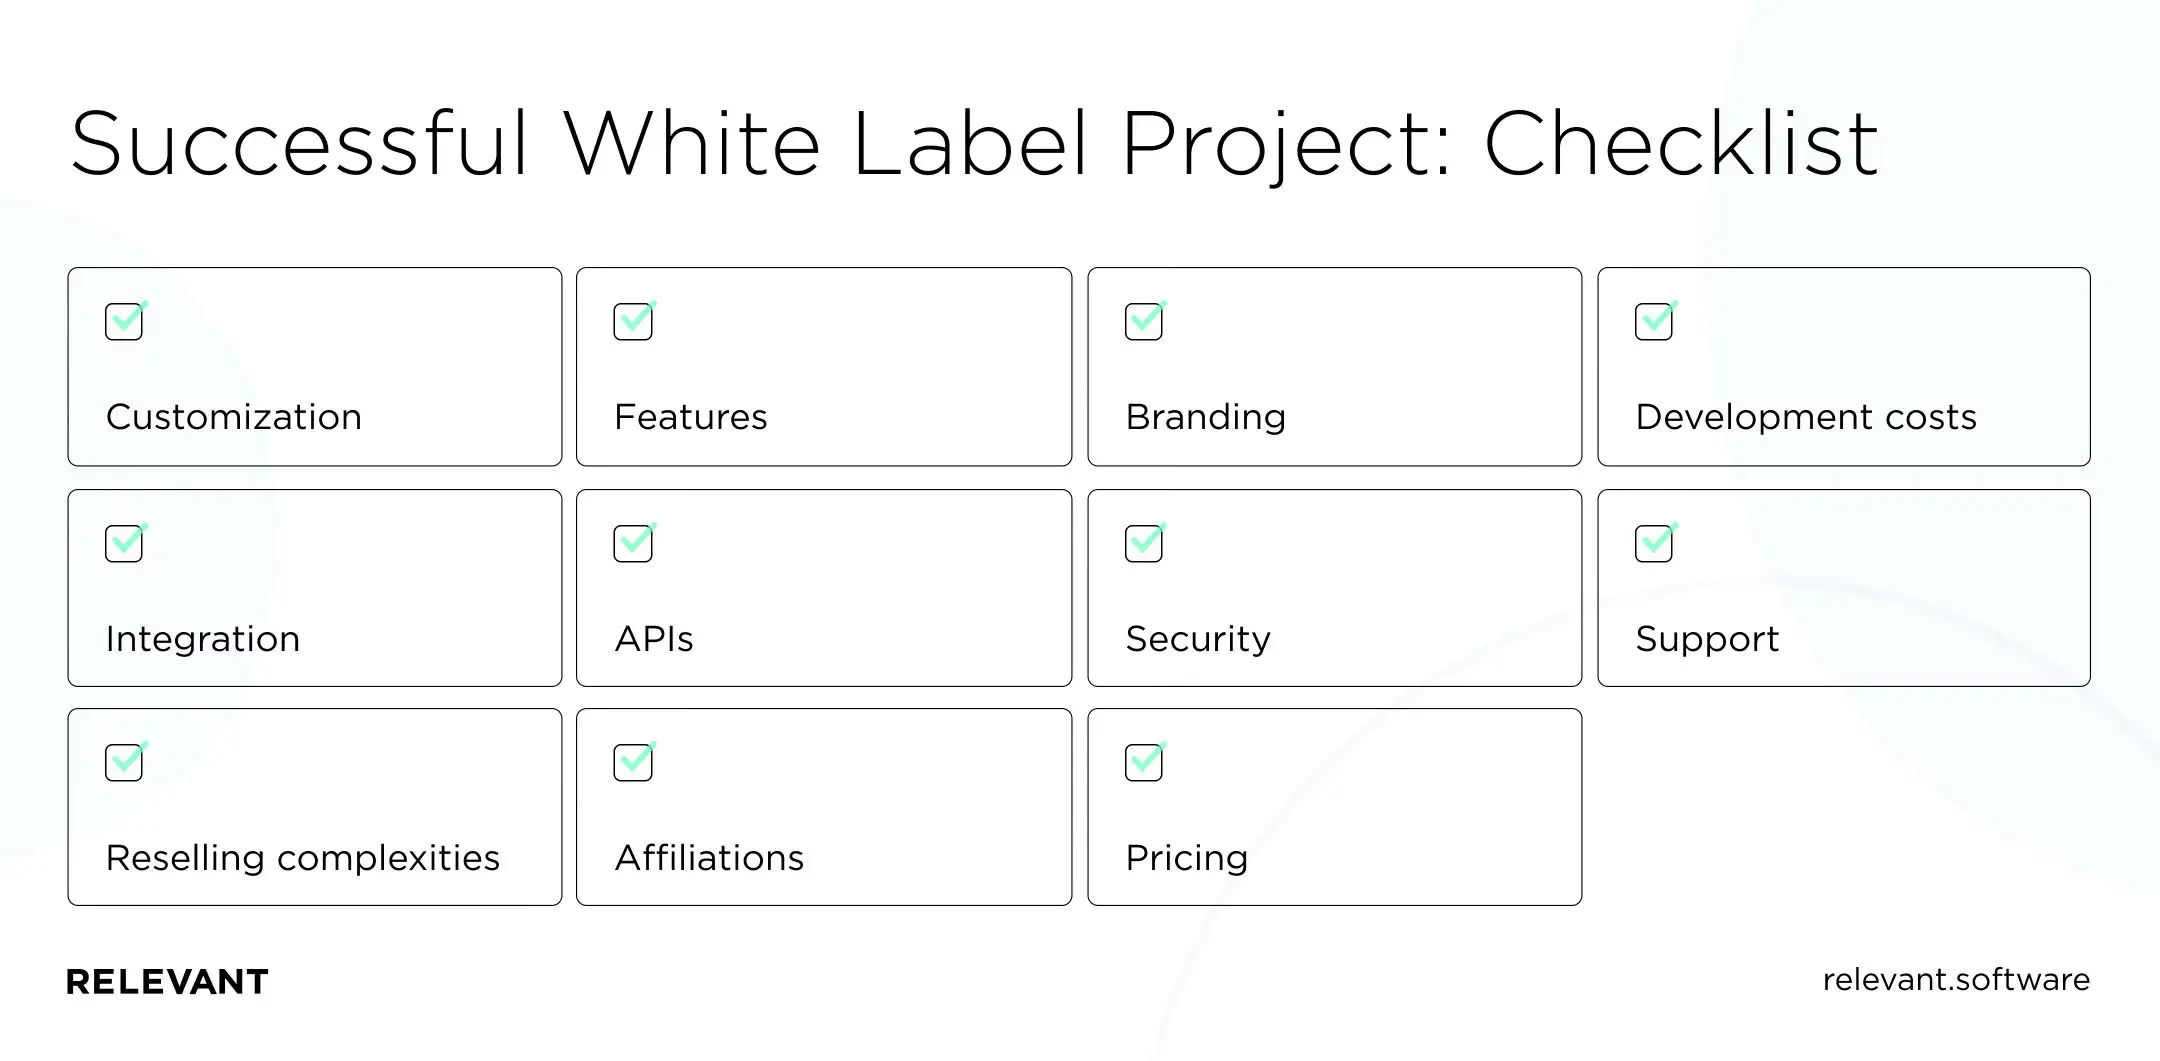Image resolution: width=2160 pixels, height=1061 pixels.
Task: Click the Customization label text
Action: [234, 417]
